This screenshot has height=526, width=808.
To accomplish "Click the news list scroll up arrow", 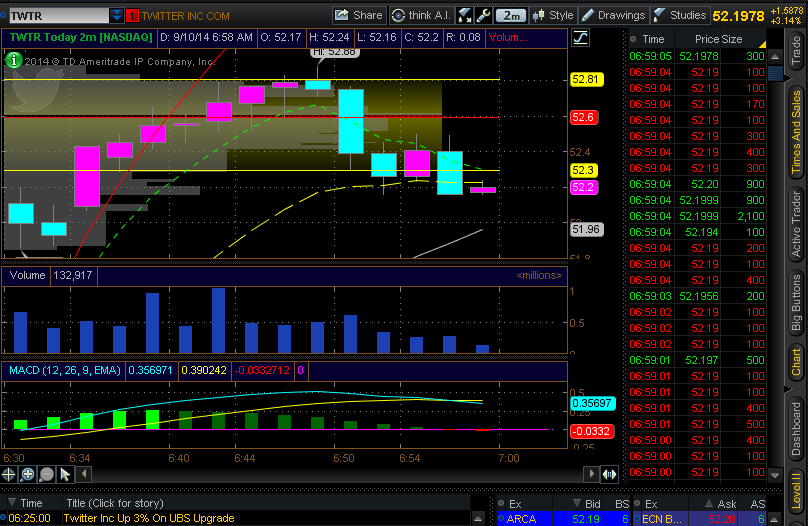I will (x=478, y=518).
